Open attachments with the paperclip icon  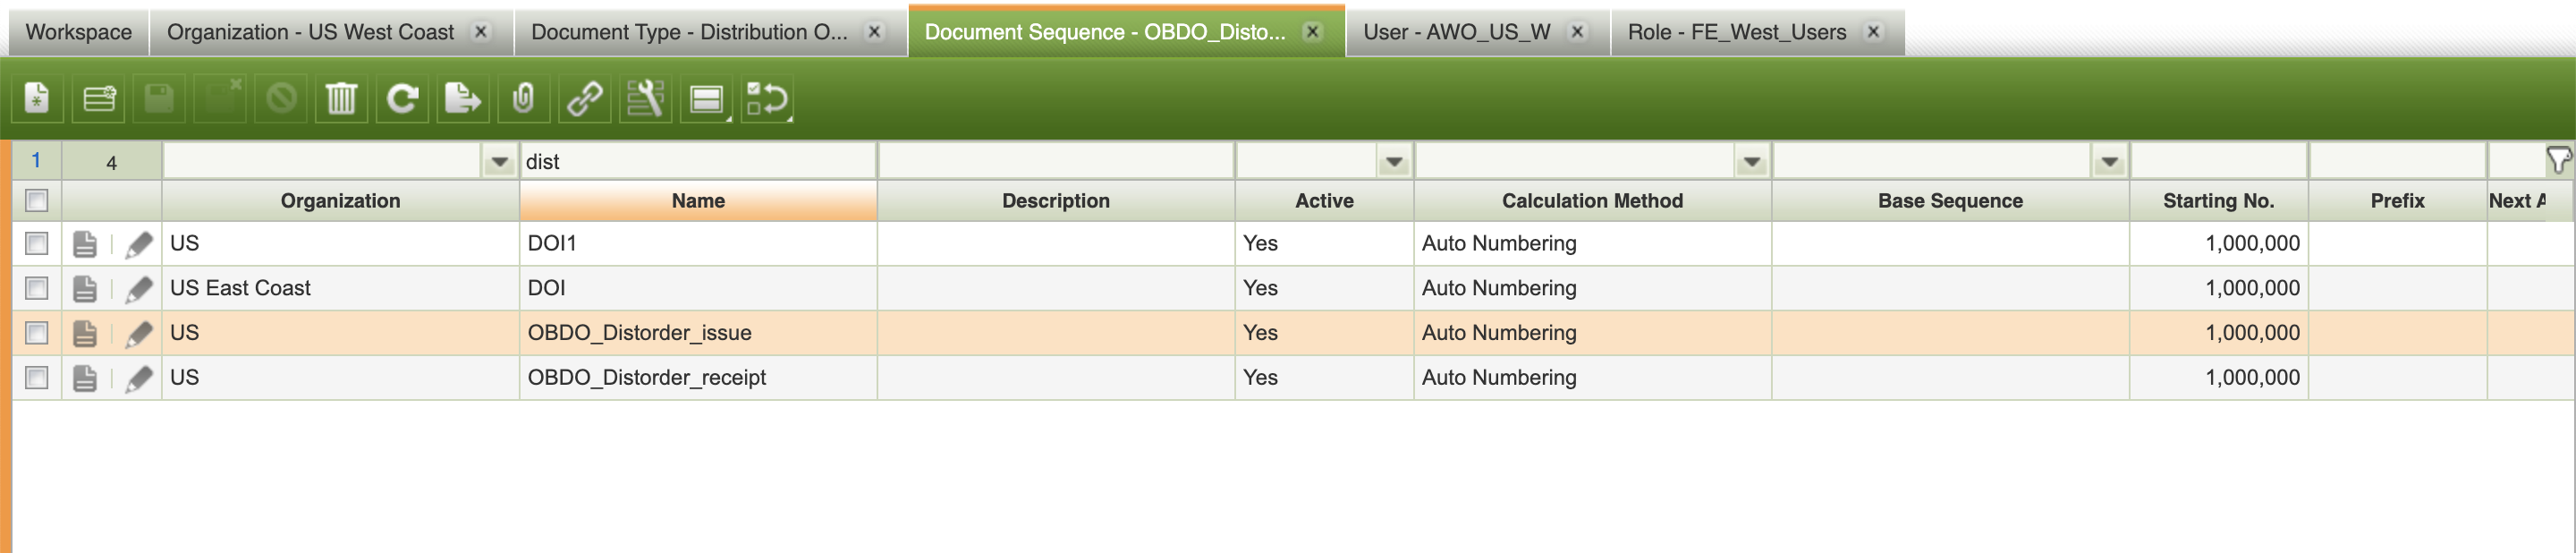tap(523, 99)
